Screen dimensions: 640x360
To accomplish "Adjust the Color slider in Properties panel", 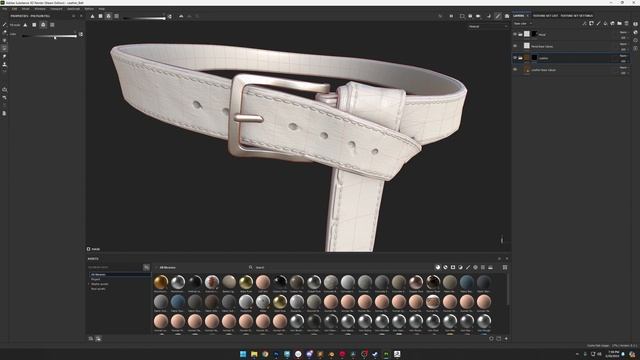I will (x=49, y=36).
